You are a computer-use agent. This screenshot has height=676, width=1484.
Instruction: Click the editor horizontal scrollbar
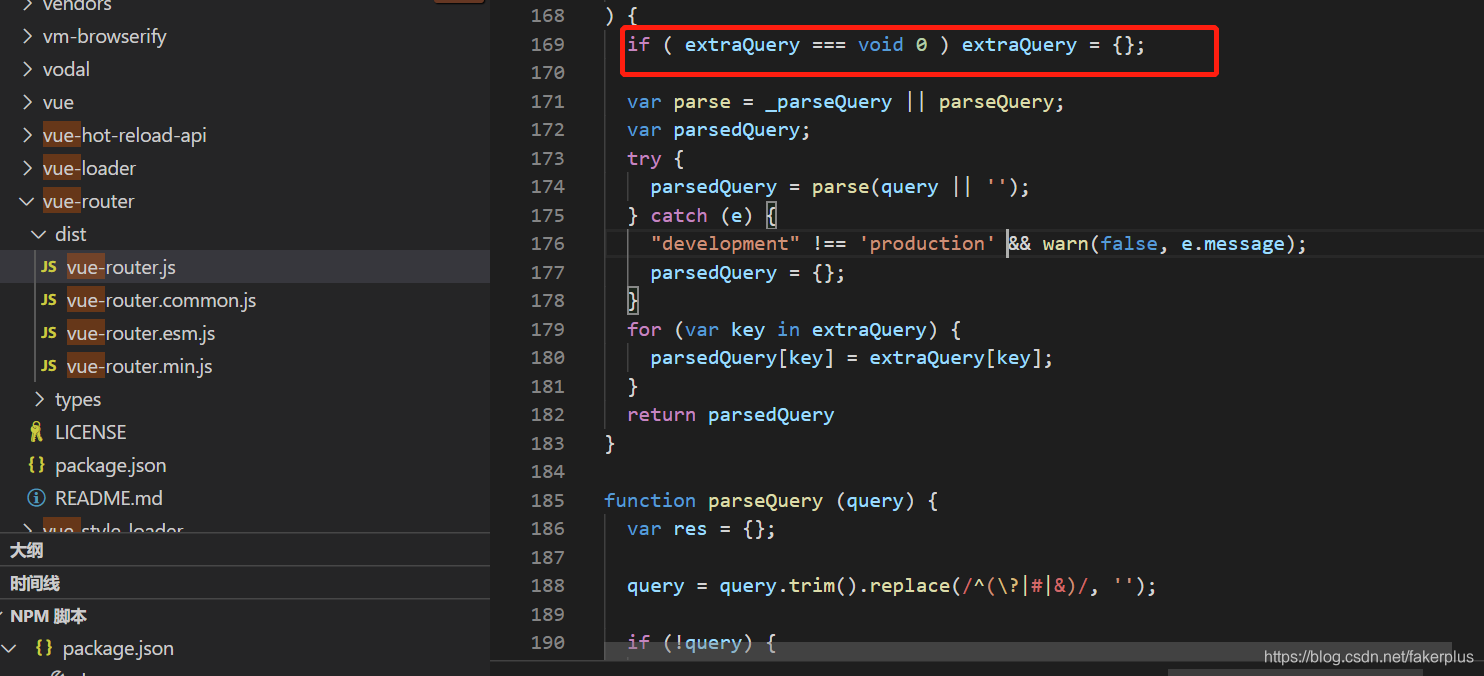(x=1027, y=651)
